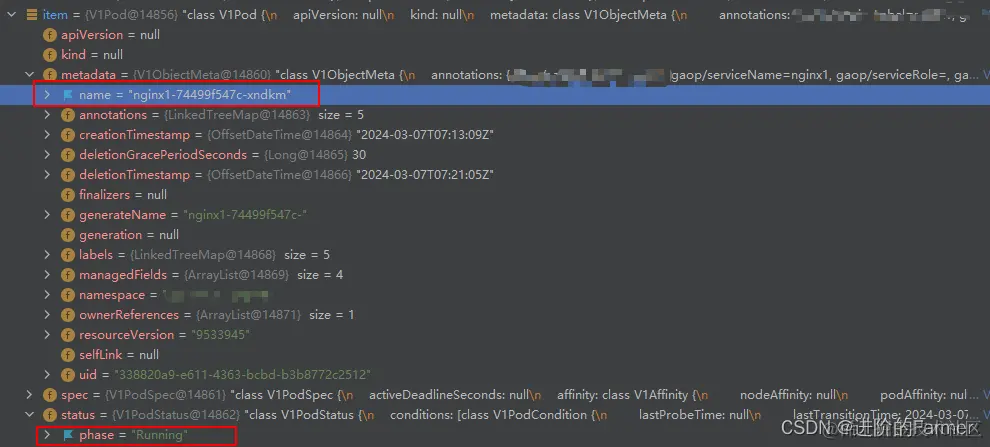
Task: Expand the resourceVersion arrow
Action: pos(47,335)
